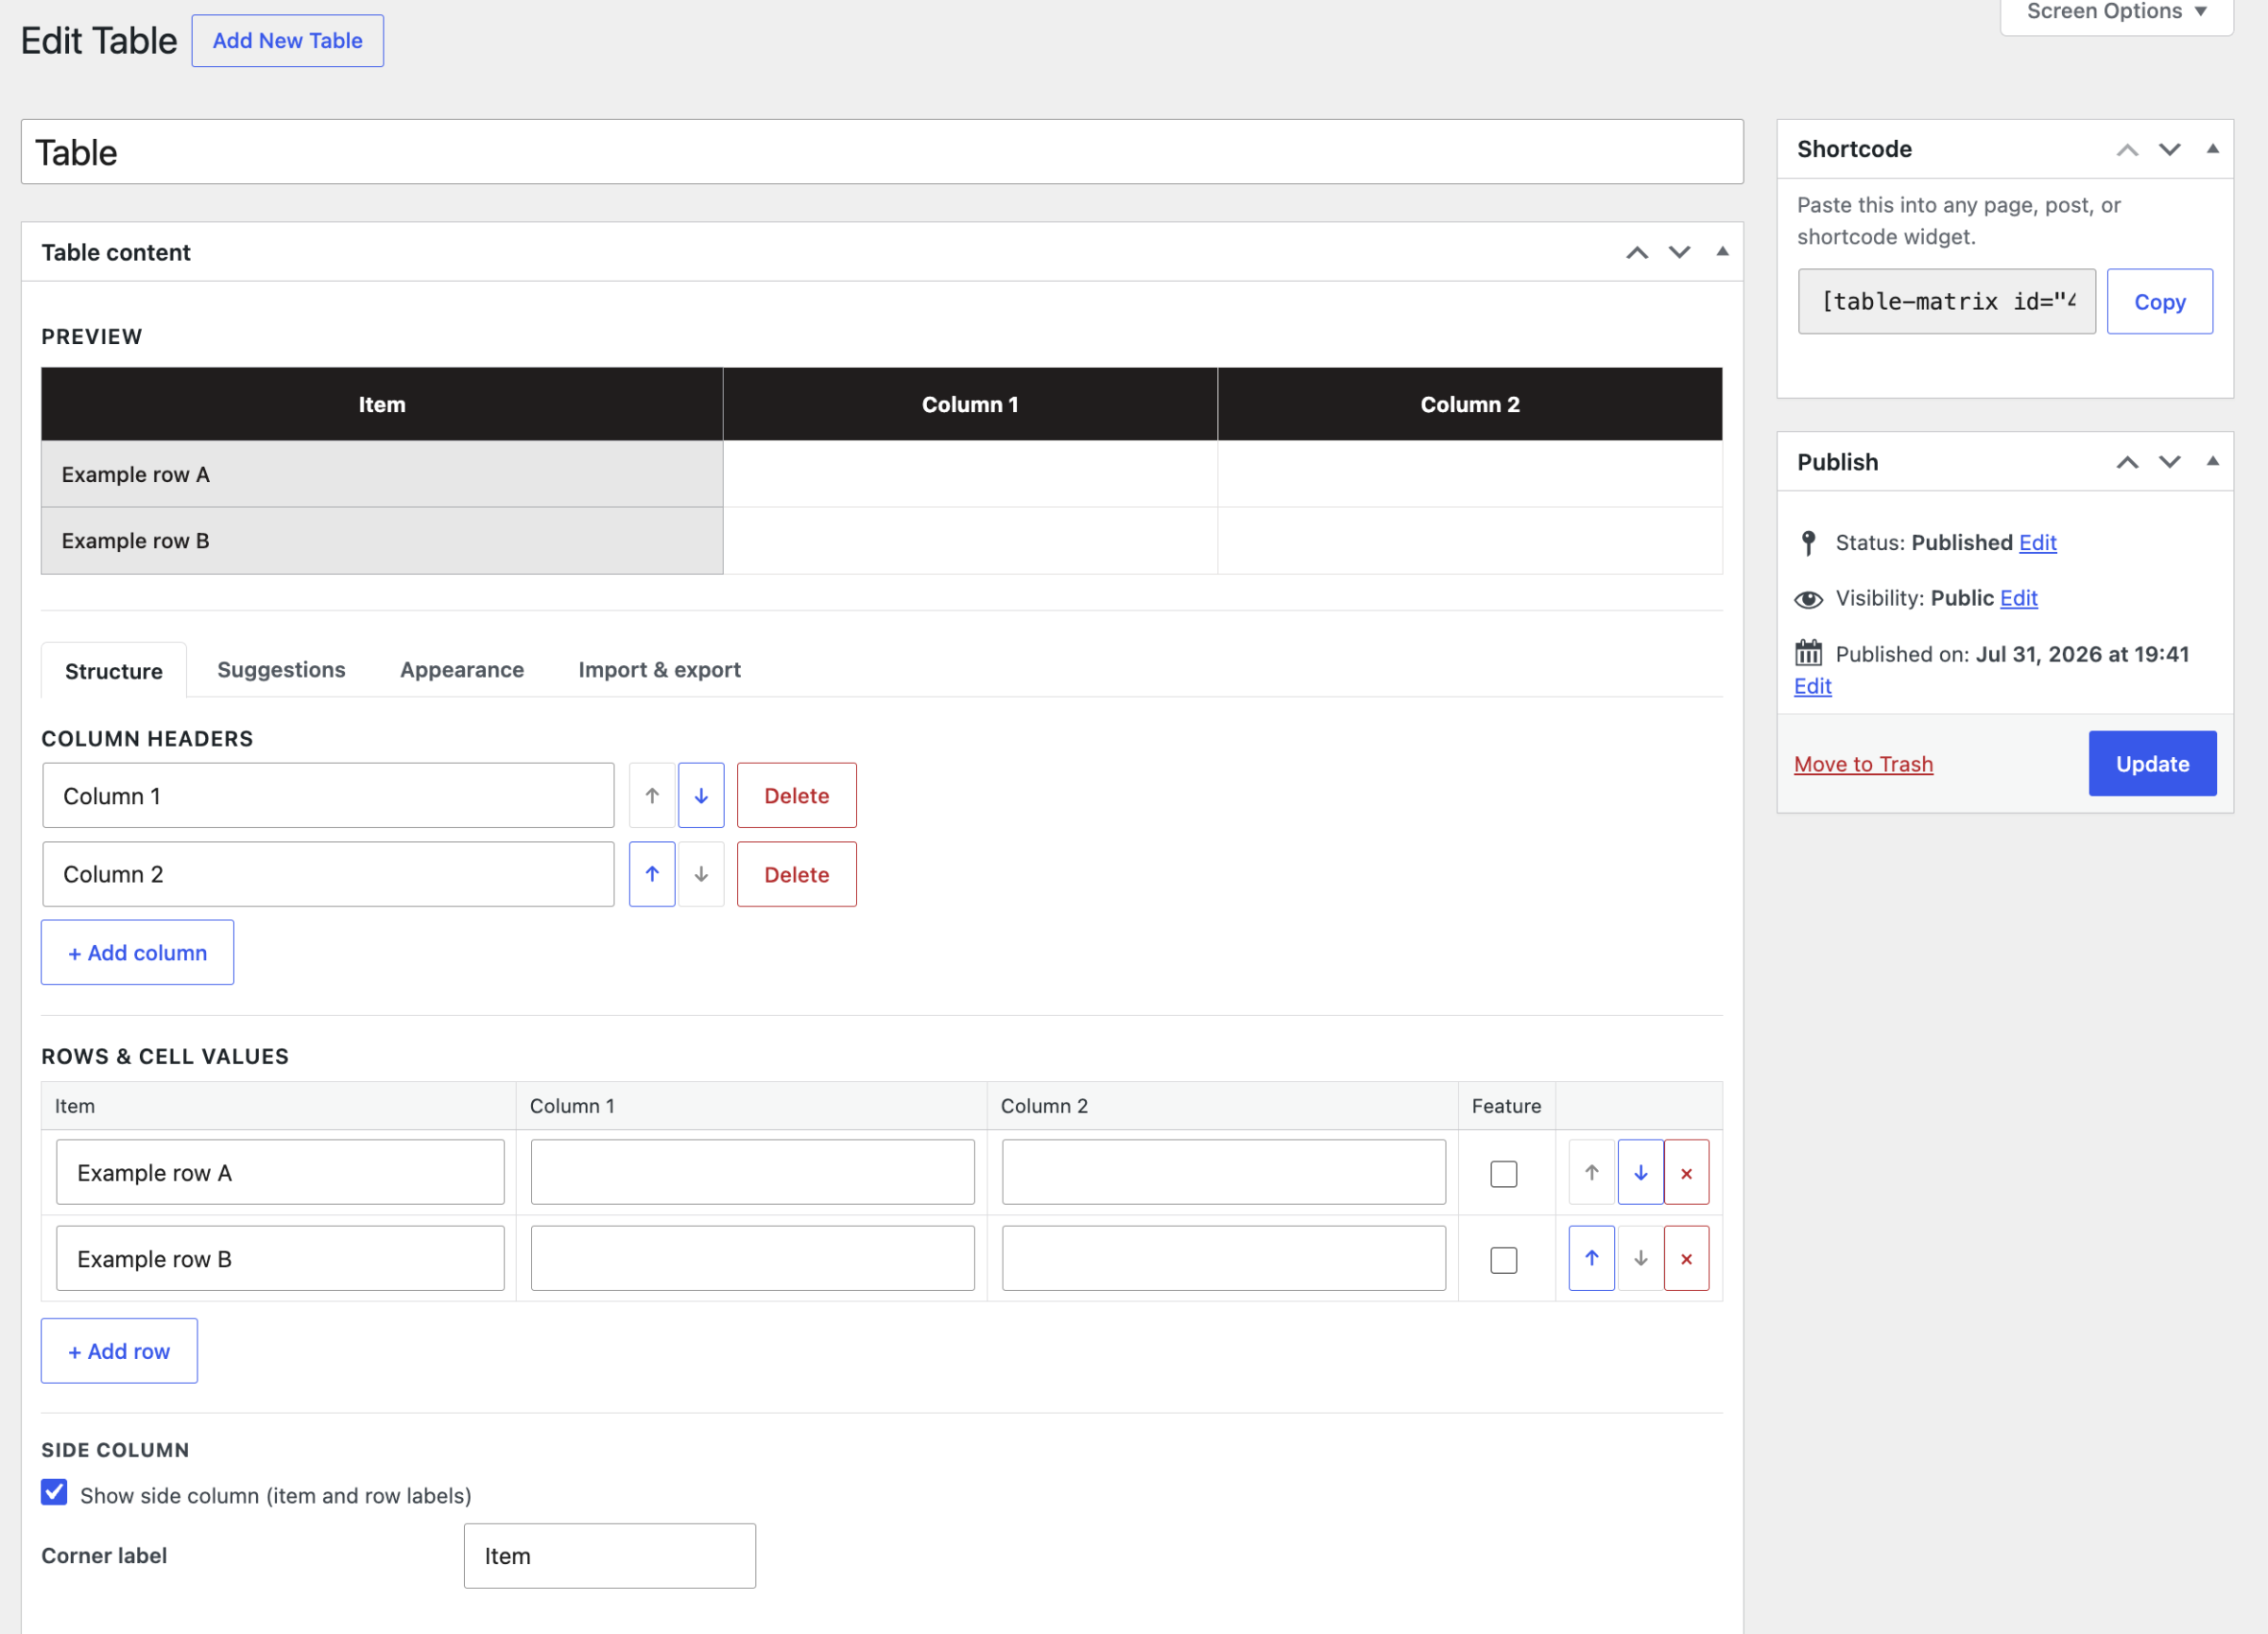Click the visibility eye icon in Publish

point(1808,599)
